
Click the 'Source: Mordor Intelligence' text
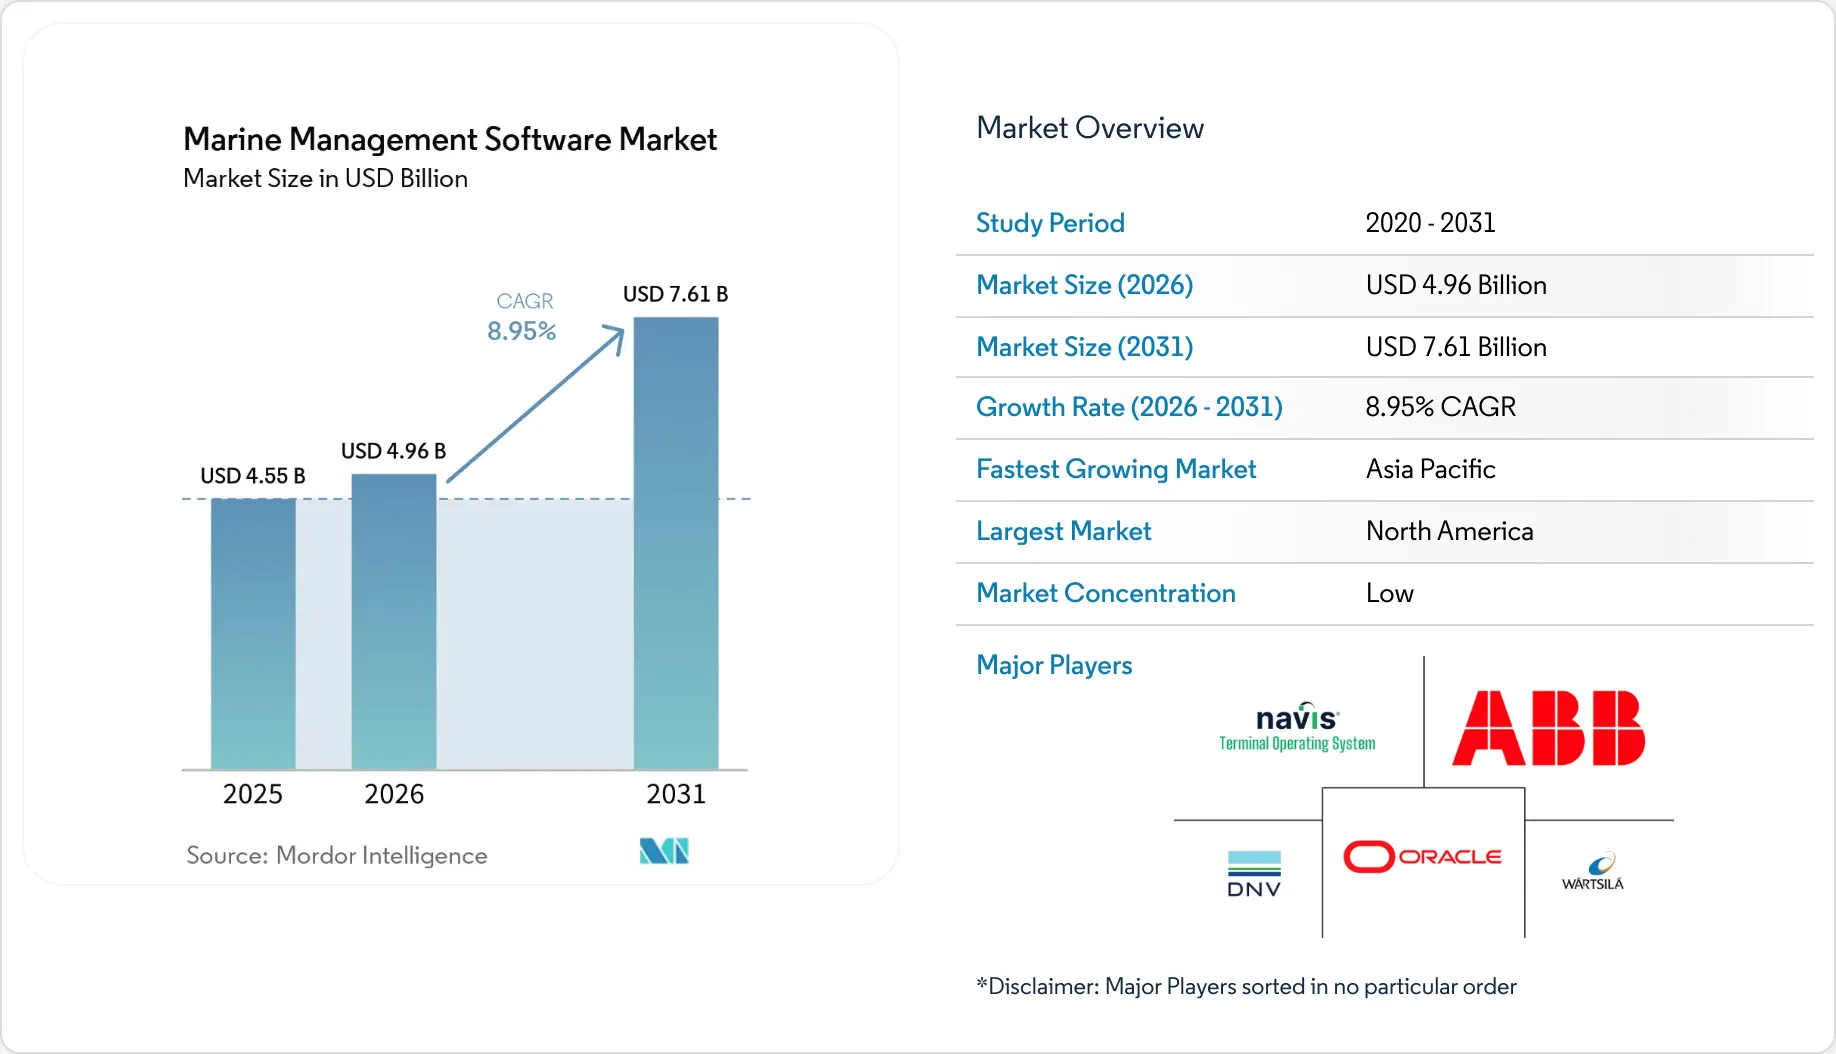(x=337, y=855)
